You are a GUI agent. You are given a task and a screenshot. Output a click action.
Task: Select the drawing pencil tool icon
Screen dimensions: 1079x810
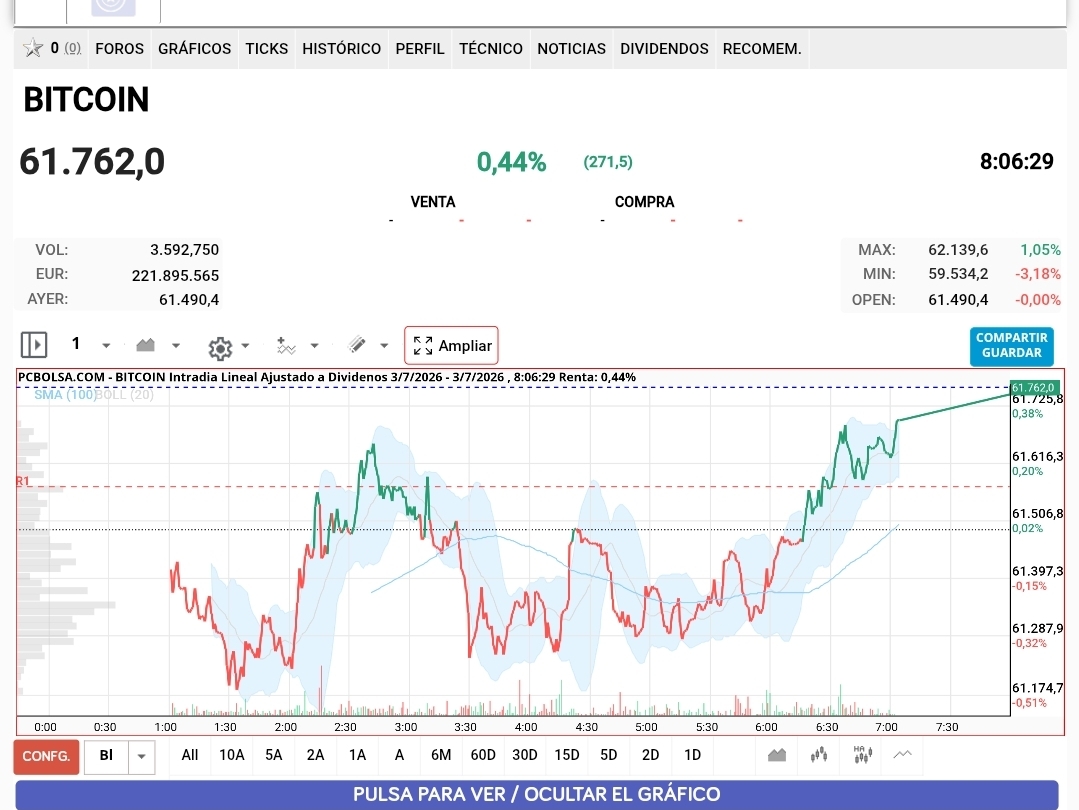tap(357, 344)
